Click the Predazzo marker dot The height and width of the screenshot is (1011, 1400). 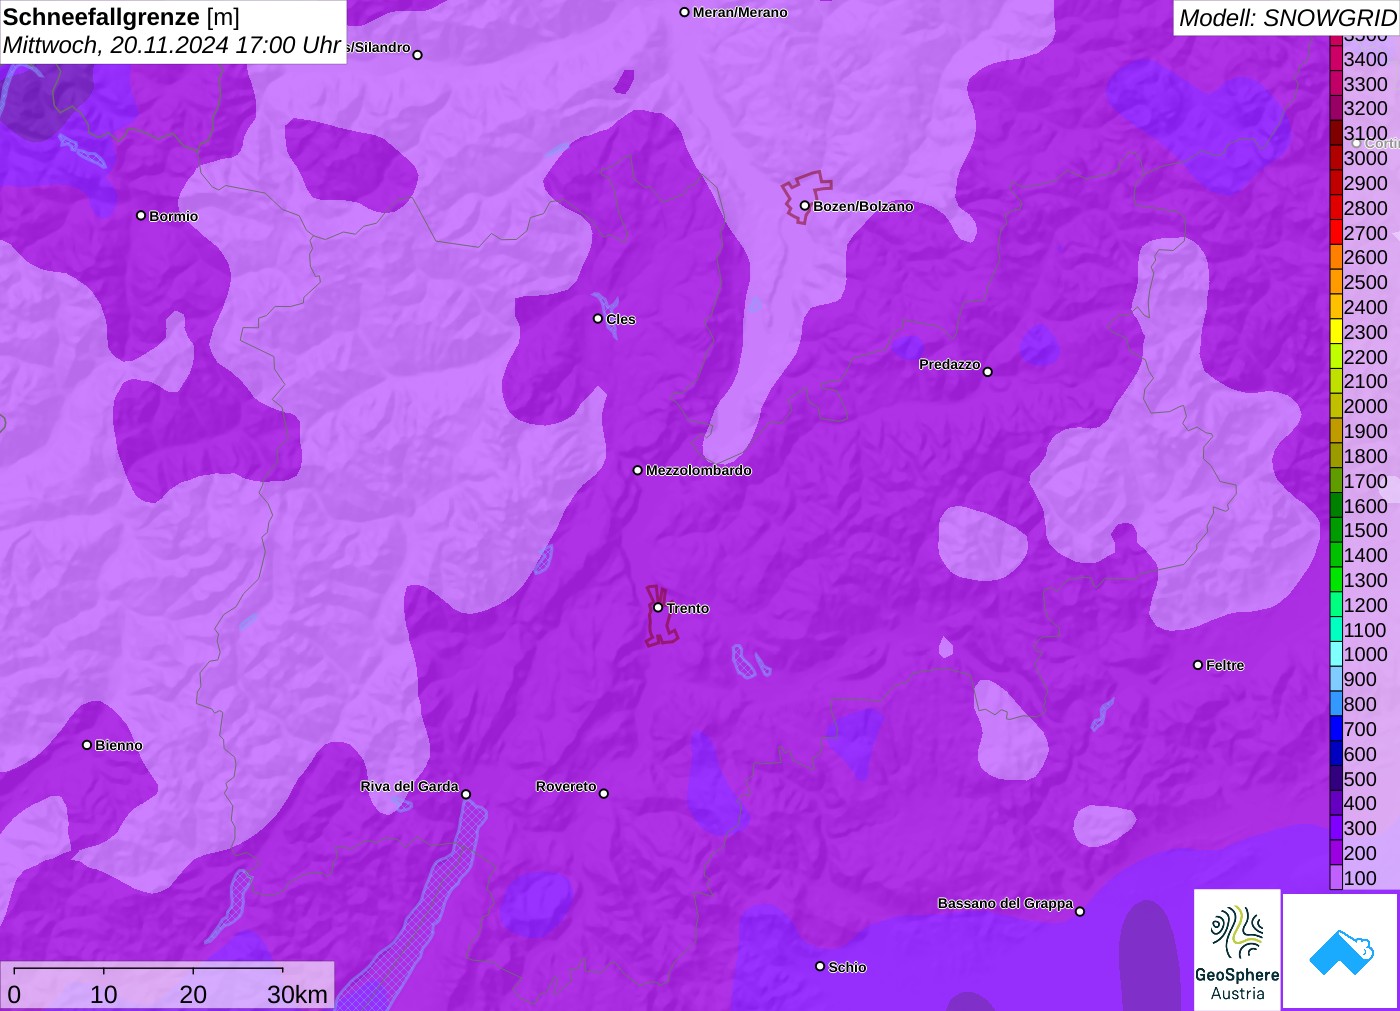click(x=988, y=372)
